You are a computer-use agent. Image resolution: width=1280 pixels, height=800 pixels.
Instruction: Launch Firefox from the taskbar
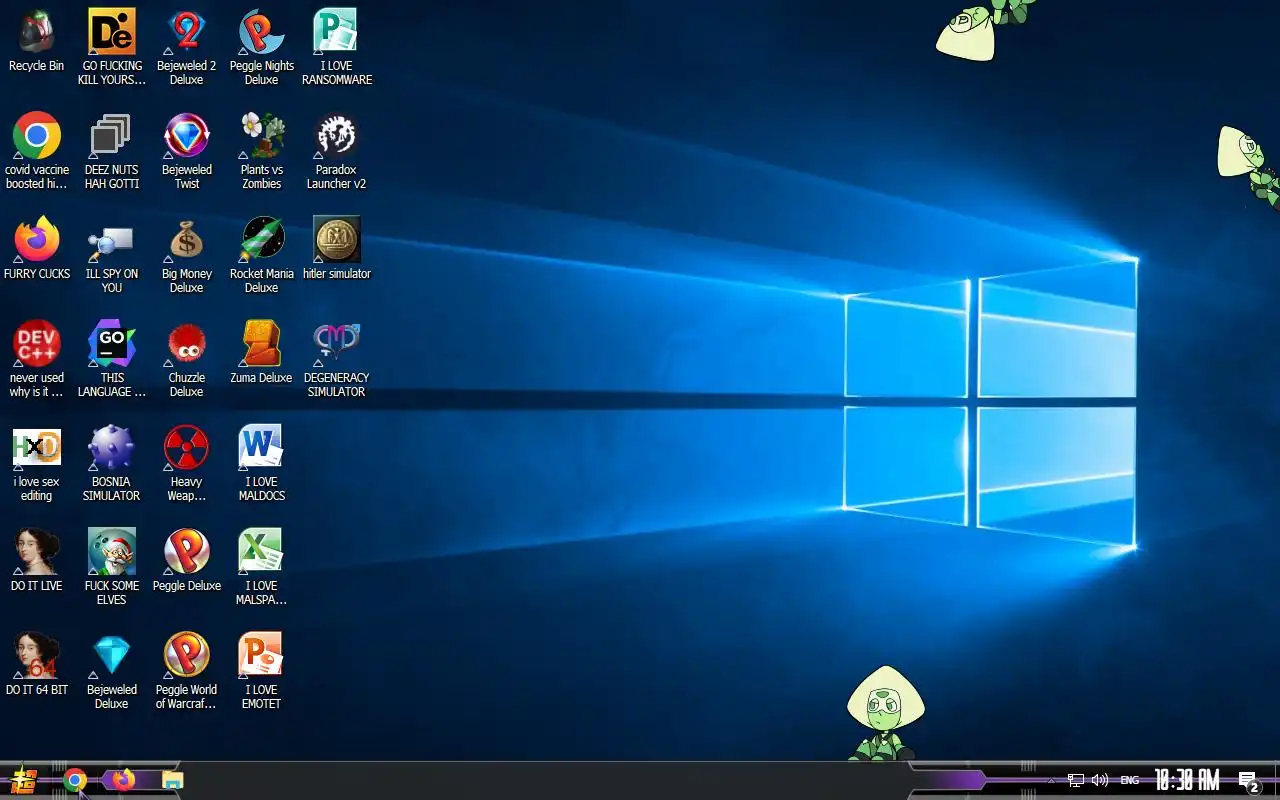tap(123, 780)
